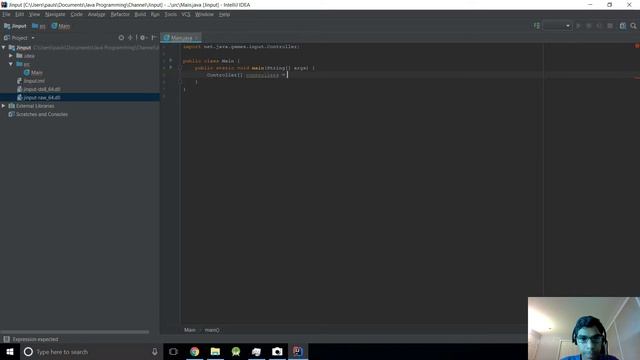This screenshot has width=640, height=360.
Task: Click run gutter icon beside class Main
Action: pos(171,60)
